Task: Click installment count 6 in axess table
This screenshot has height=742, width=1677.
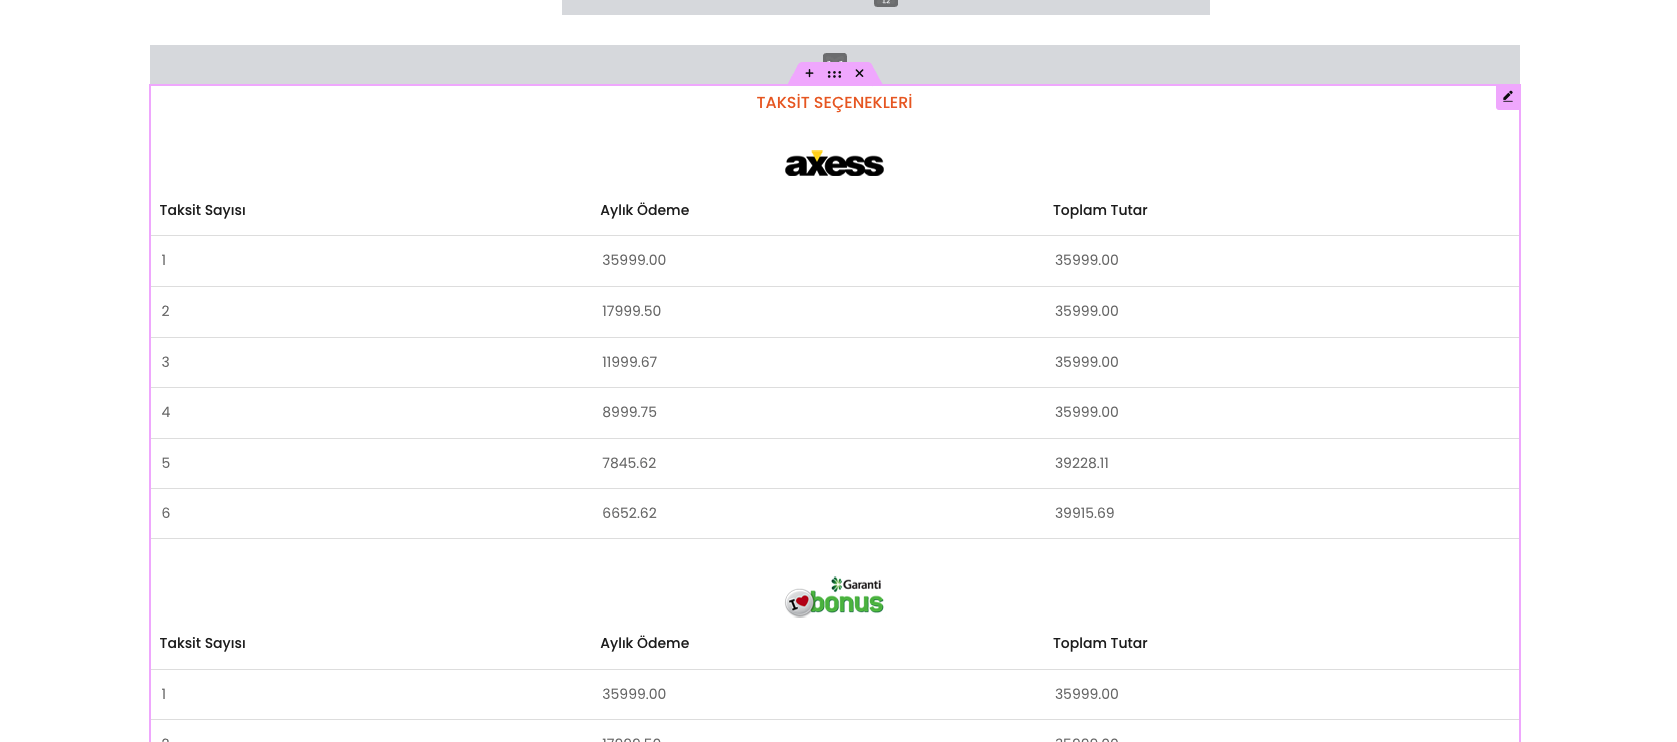Action: [166, 513]
